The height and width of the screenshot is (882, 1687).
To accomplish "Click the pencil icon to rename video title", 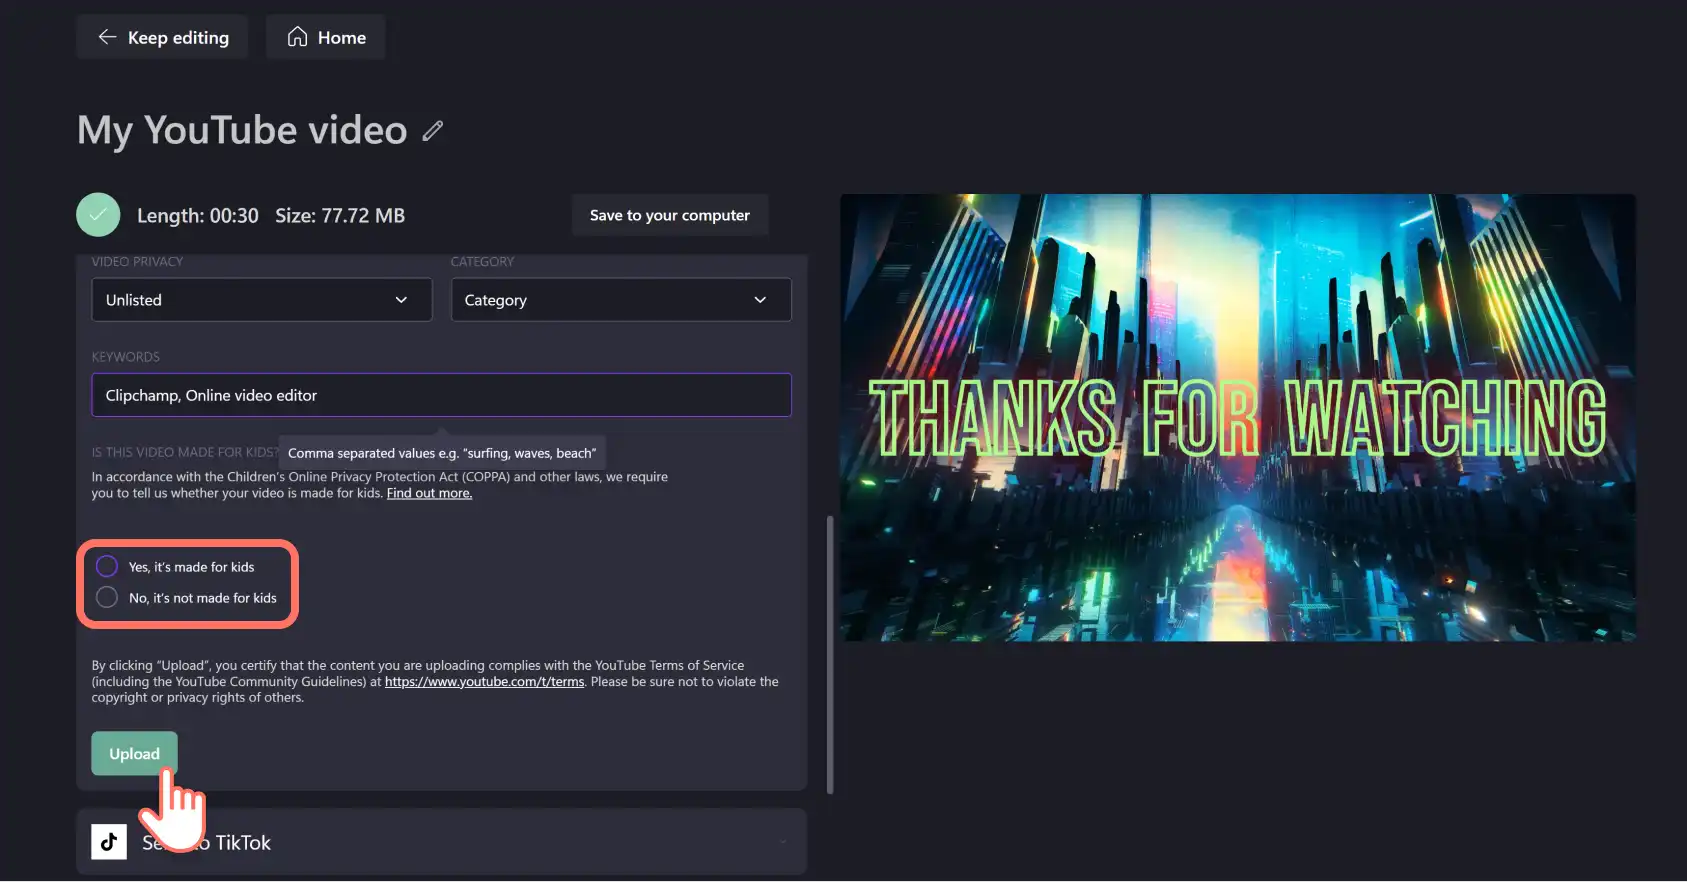I will [x=432, y=131].
